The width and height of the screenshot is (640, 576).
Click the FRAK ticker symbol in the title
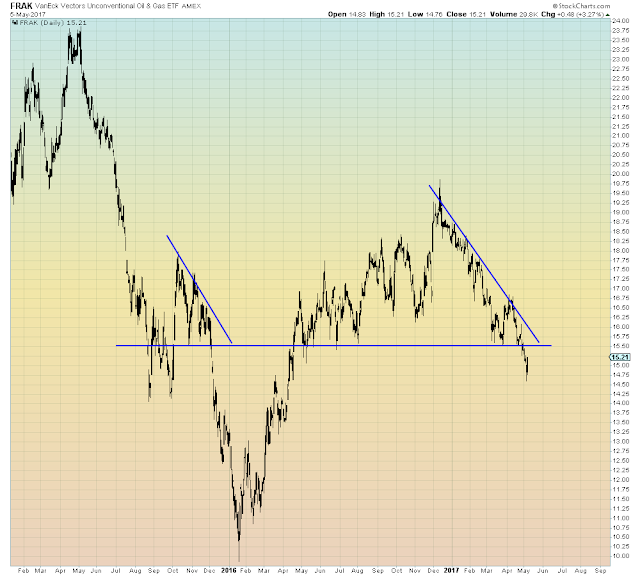21,6
